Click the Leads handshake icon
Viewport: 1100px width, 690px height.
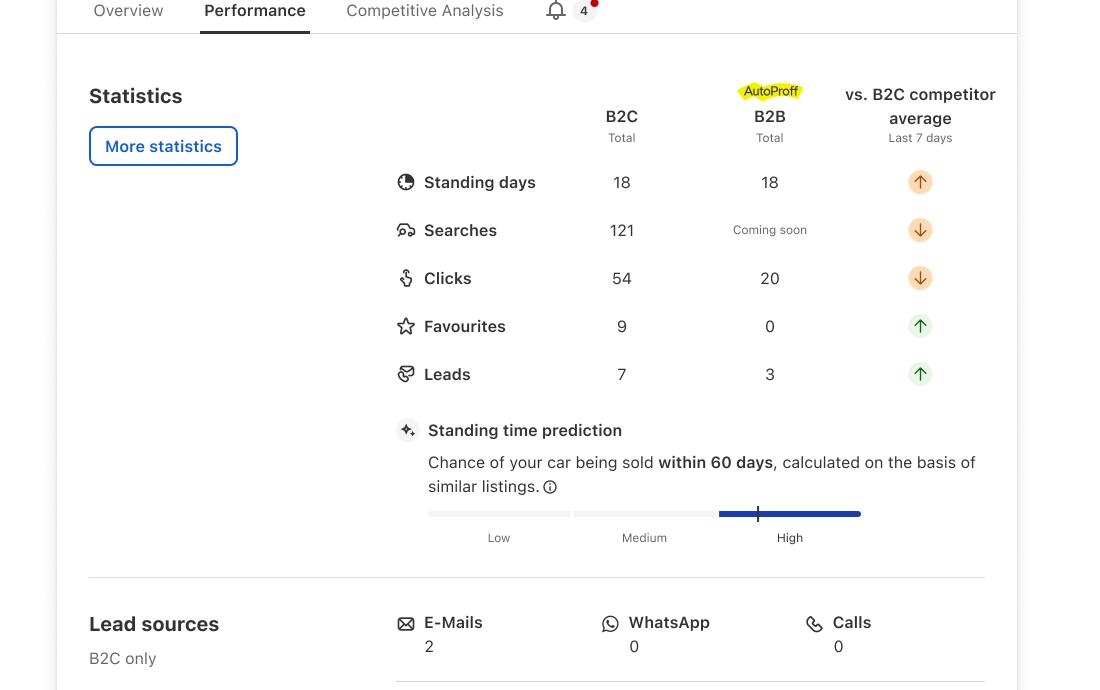pos(406,374)
